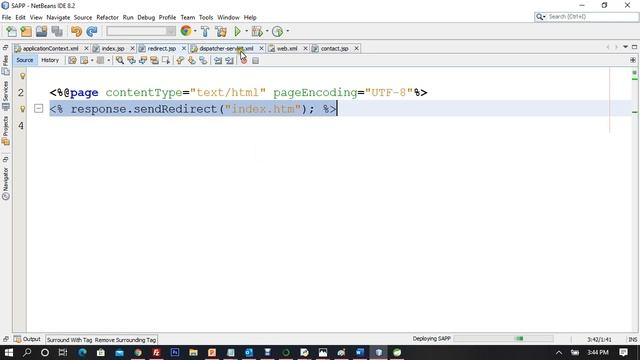640x360 pixels.
Task: Click the Remove Surrounding Tag button
Action: [x=125, y=340]
